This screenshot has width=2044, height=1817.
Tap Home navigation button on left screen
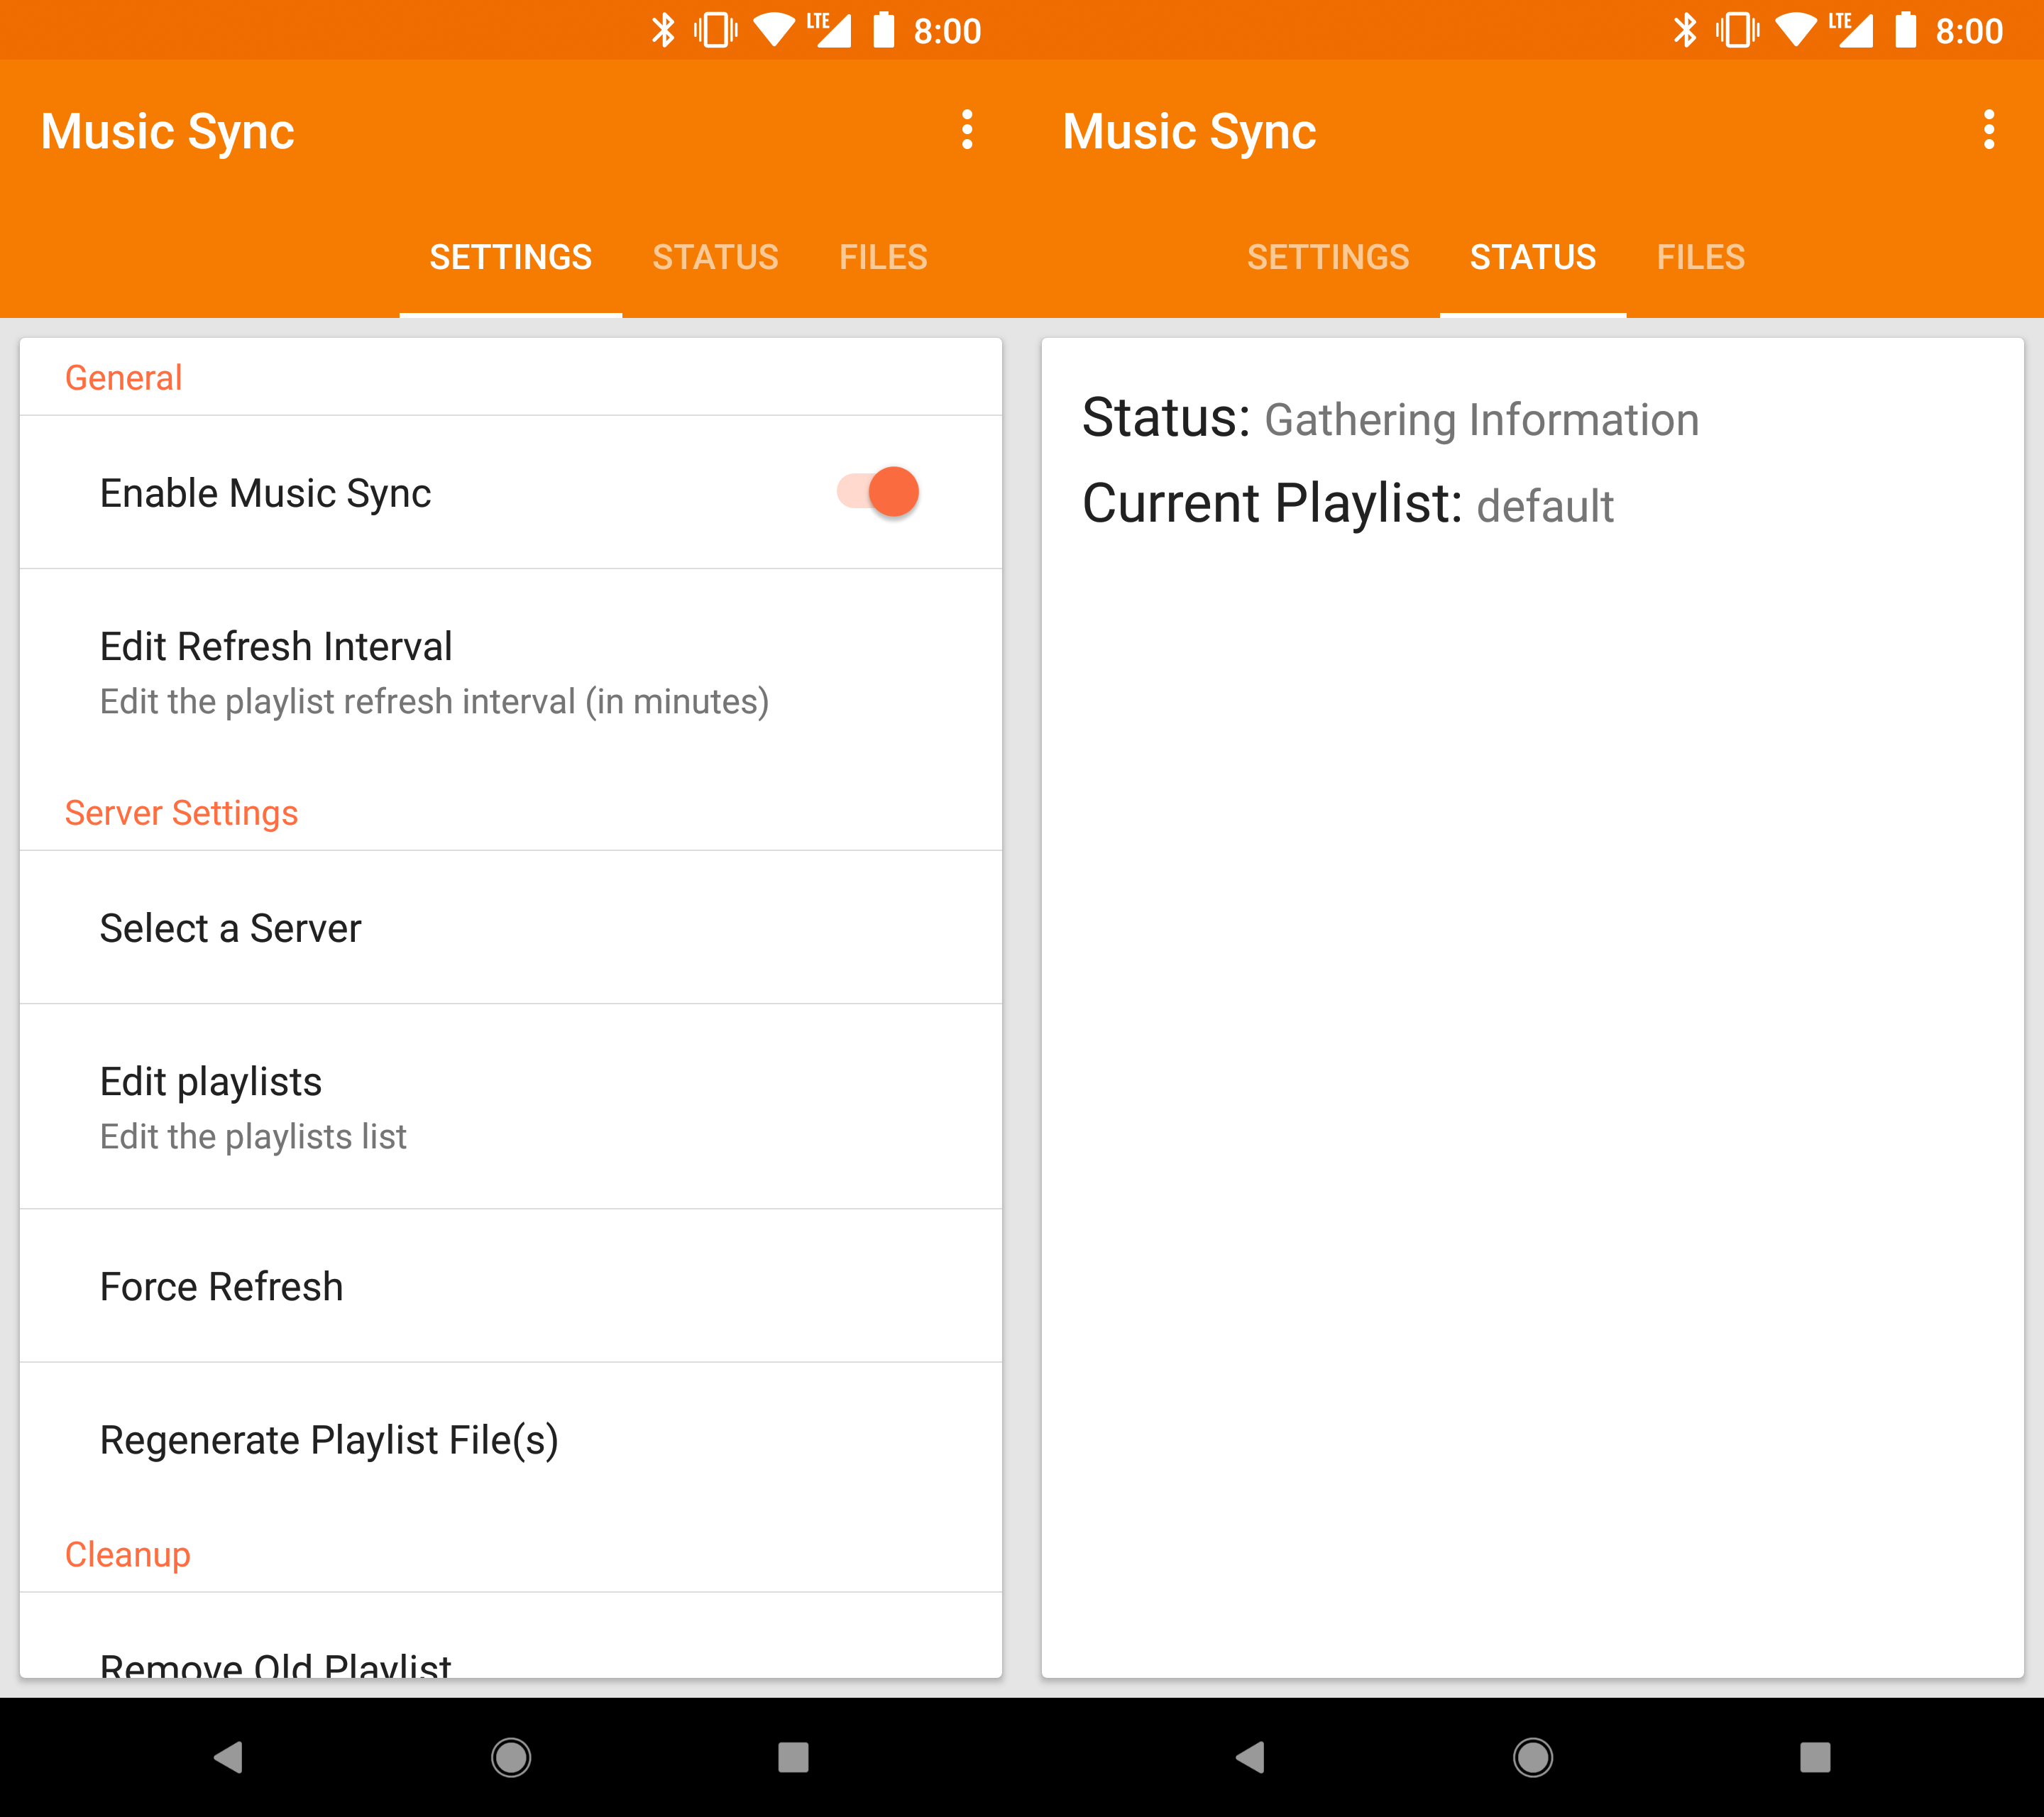click(511, 1757)
